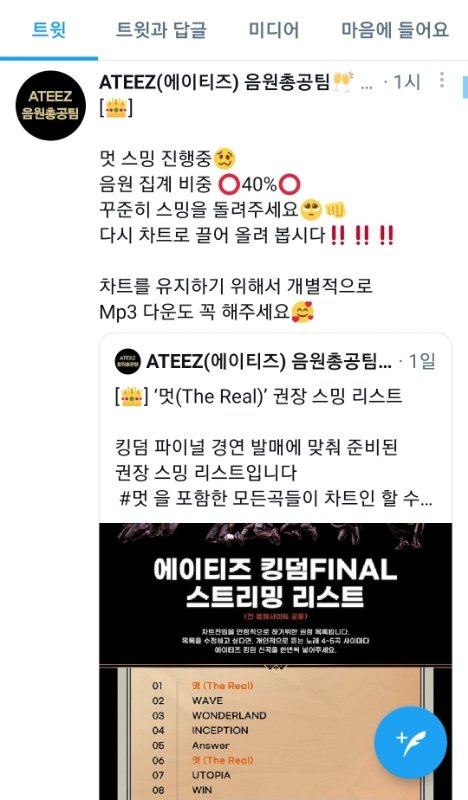Tap the compose tweet feather button

[410, 743]
